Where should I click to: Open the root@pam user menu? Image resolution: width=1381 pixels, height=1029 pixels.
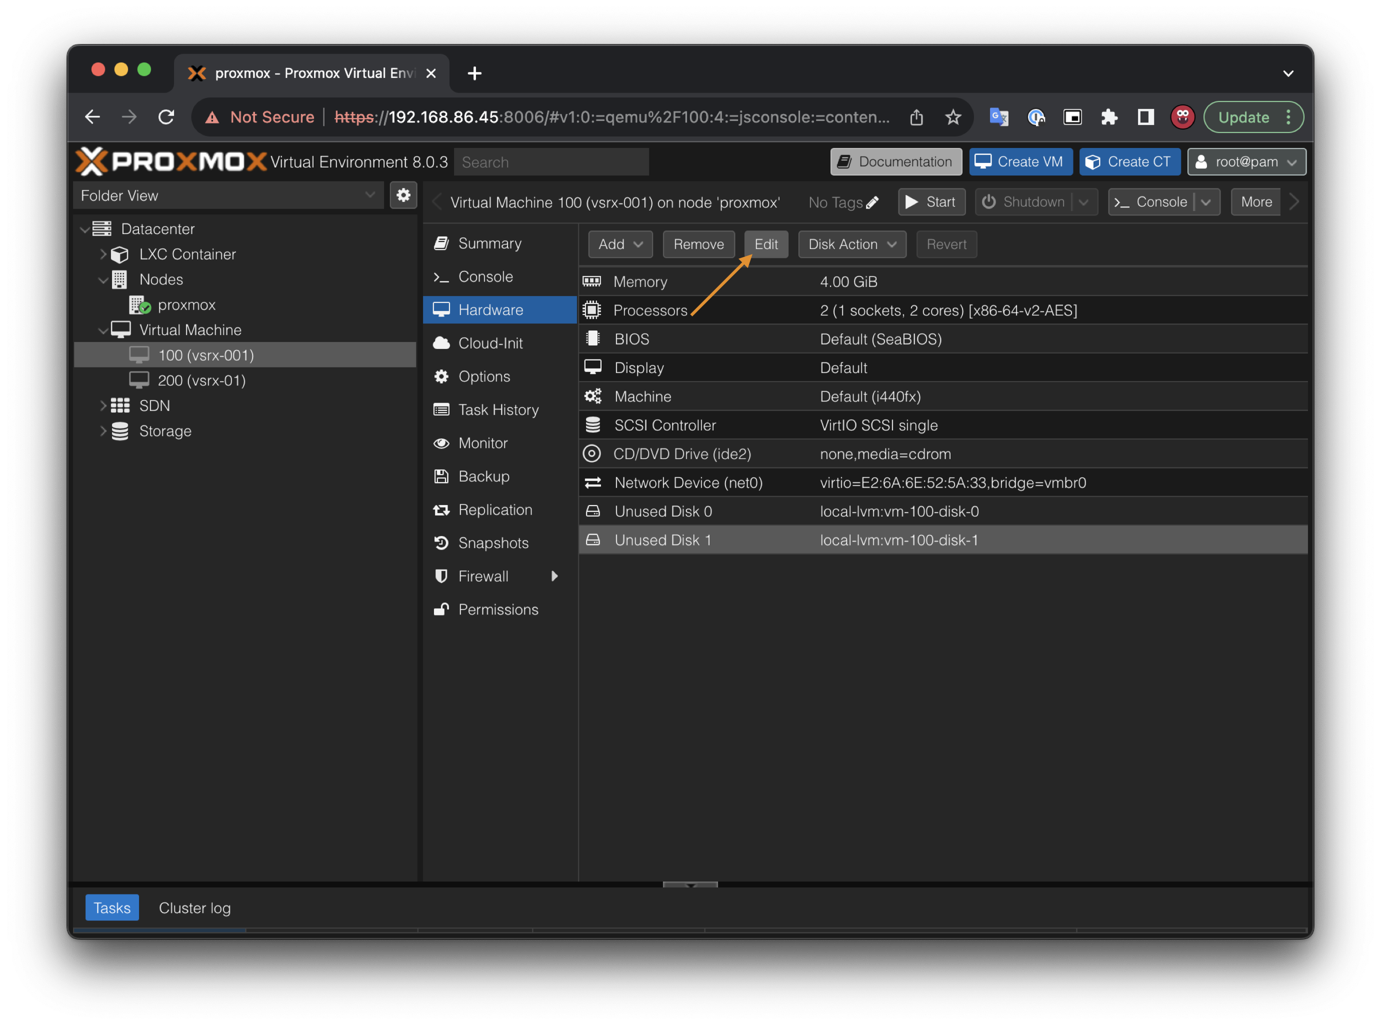pos(1246,162)
